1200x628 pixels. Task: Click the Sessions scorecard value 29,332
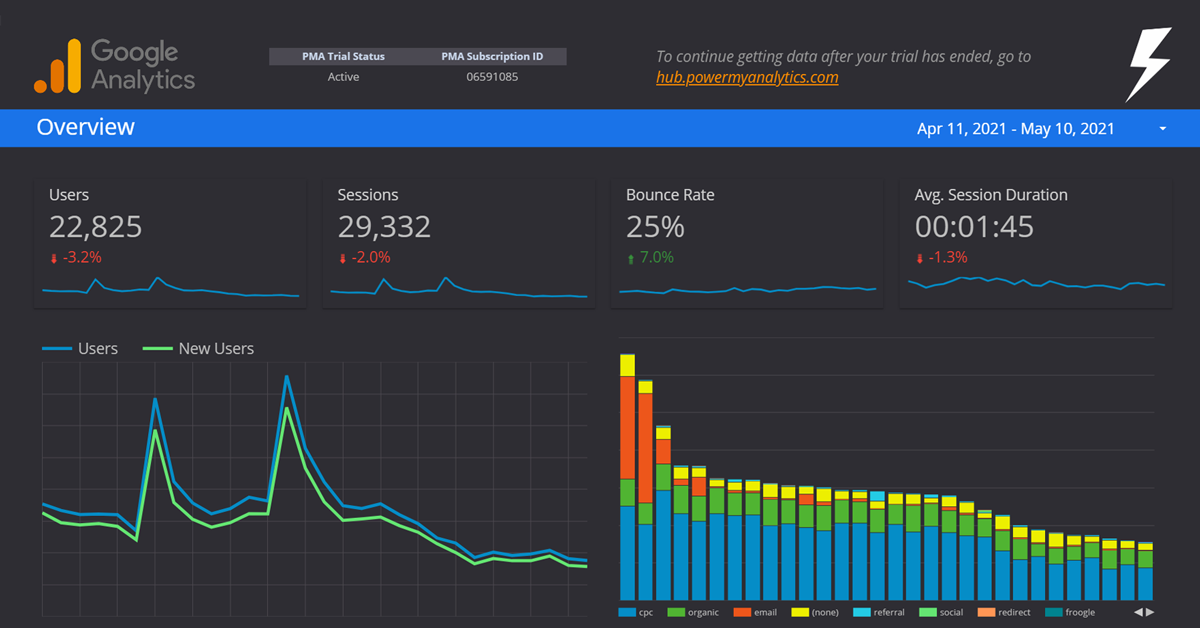[384, 227]
